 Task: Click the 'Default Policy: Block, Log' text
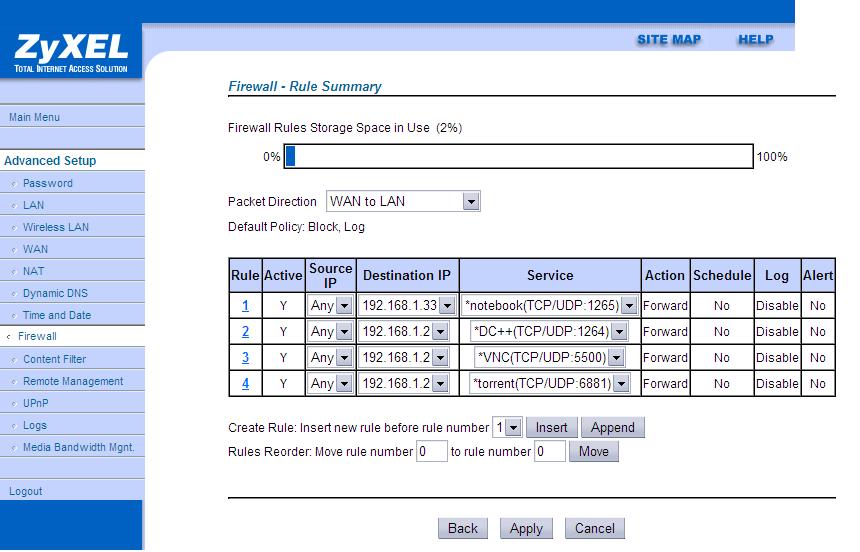296,227
